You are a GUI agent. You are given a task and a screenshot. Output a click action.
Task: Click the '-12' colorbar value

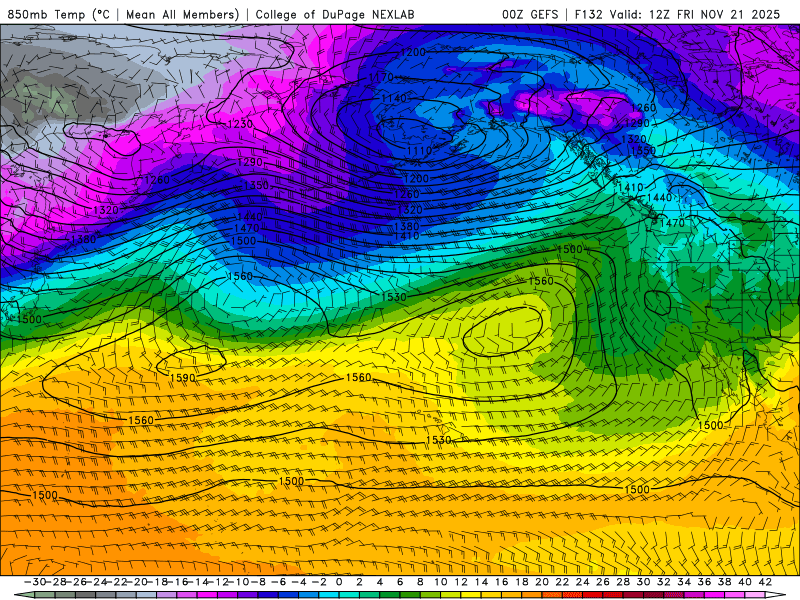tap(218, 582)
